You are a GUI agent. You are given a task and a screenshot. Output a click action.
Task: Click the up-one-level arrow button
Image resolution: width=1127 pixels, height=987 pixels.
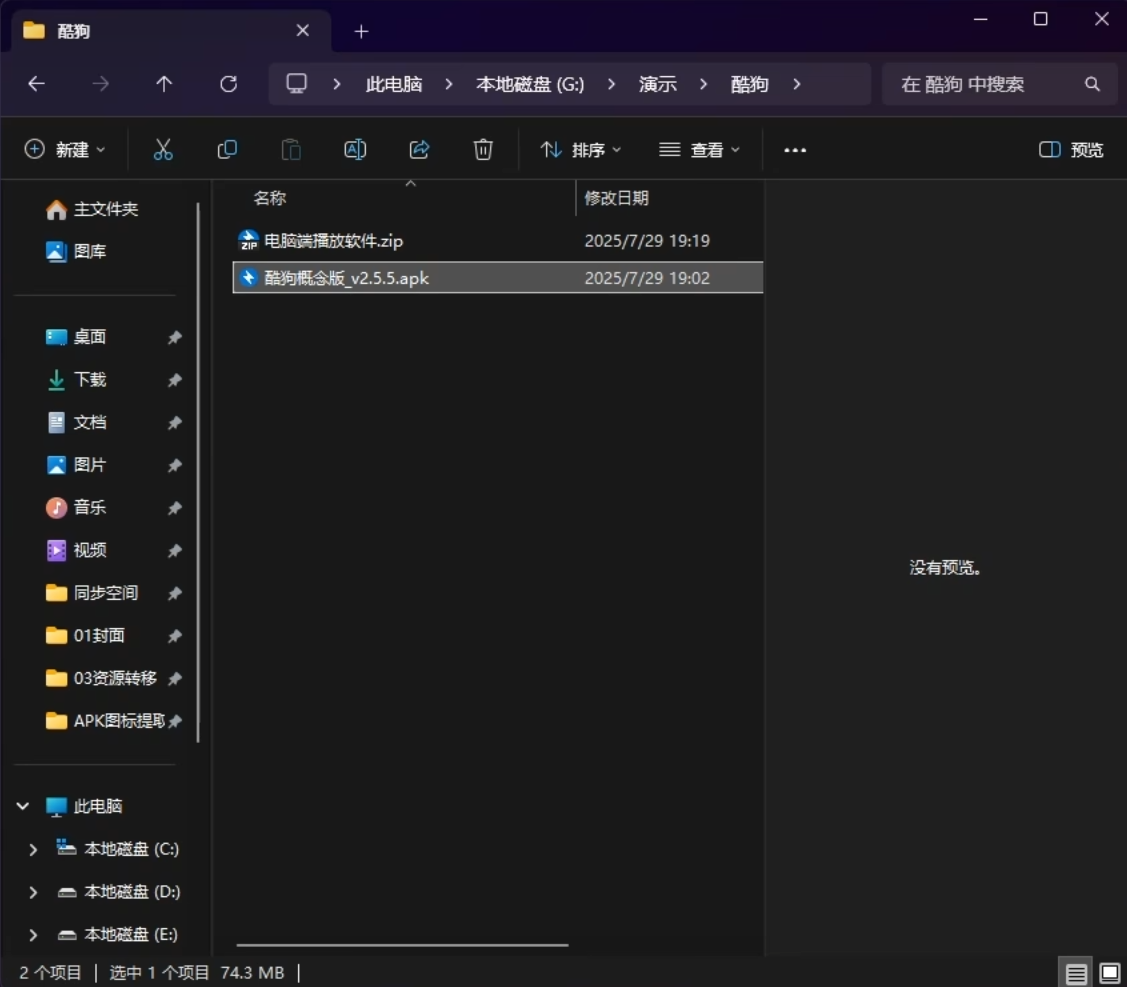164,84
